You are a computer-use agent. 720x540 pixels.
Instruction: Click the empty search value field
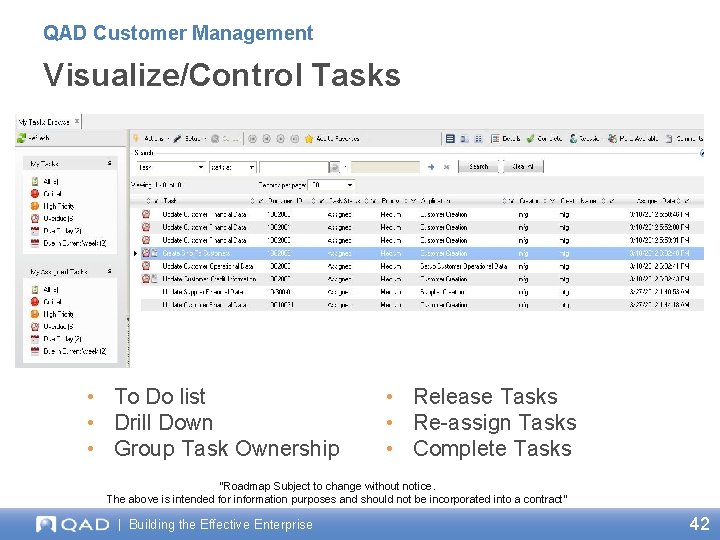point(294,167)
